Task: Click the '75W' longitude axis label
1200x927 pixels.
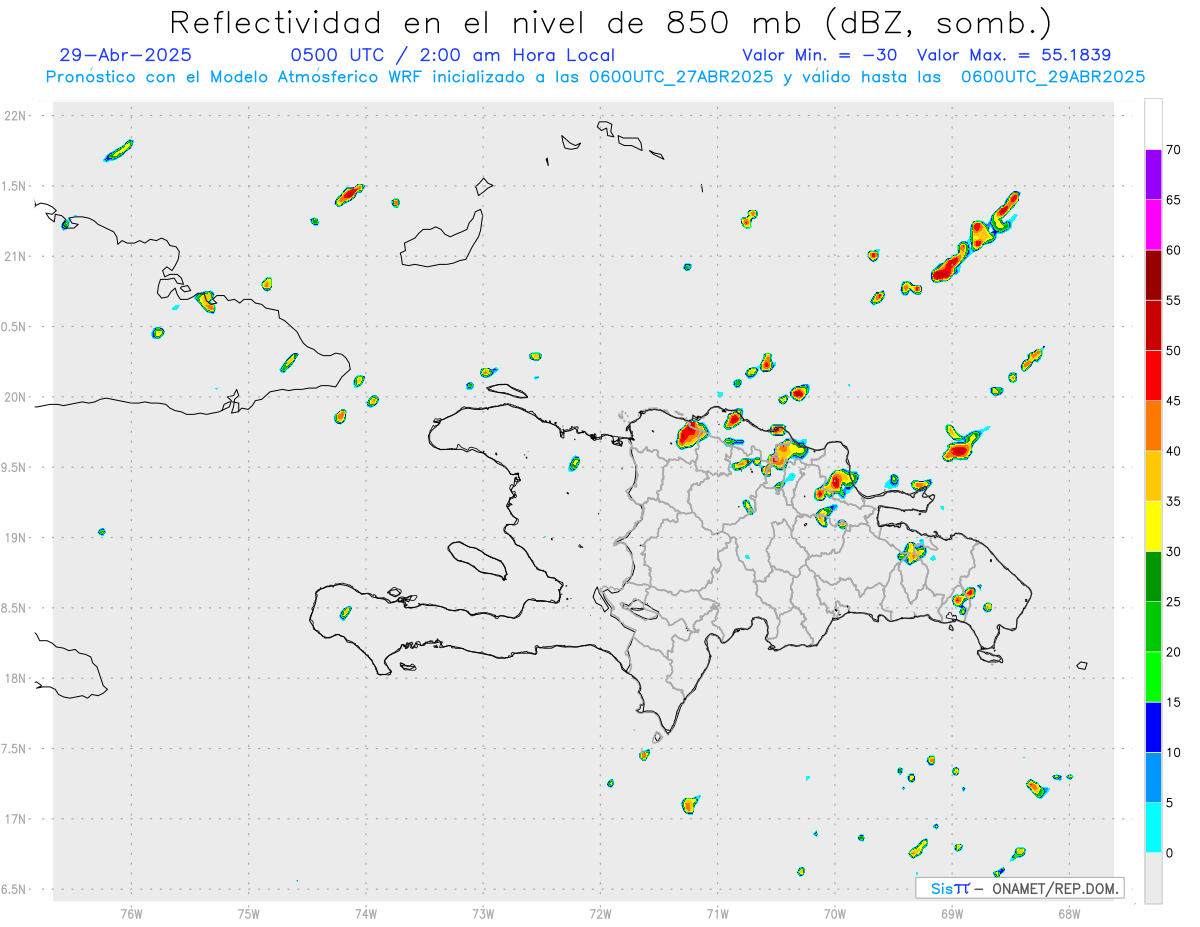Action: (x=249, y=913)
